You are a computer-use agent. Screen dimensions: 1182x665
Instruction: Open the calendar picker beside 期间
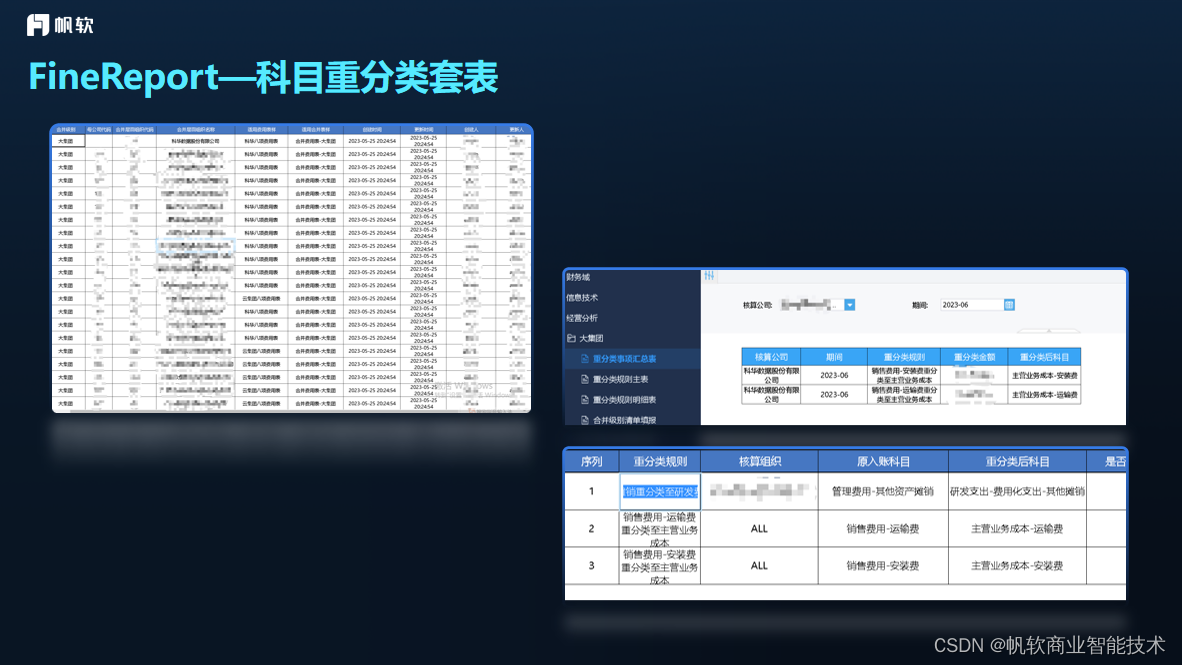pos(1009,305)
